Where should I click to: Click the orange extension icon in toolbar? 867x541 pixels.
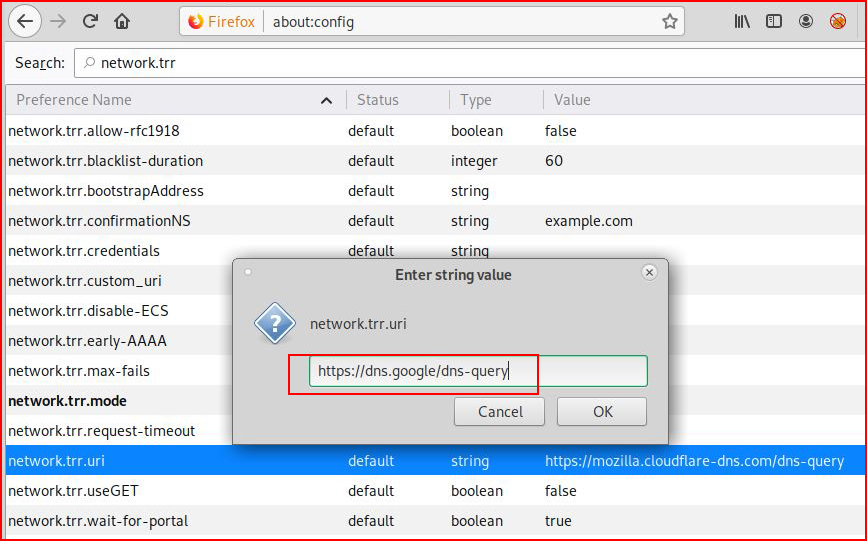(x=838, y=22)
